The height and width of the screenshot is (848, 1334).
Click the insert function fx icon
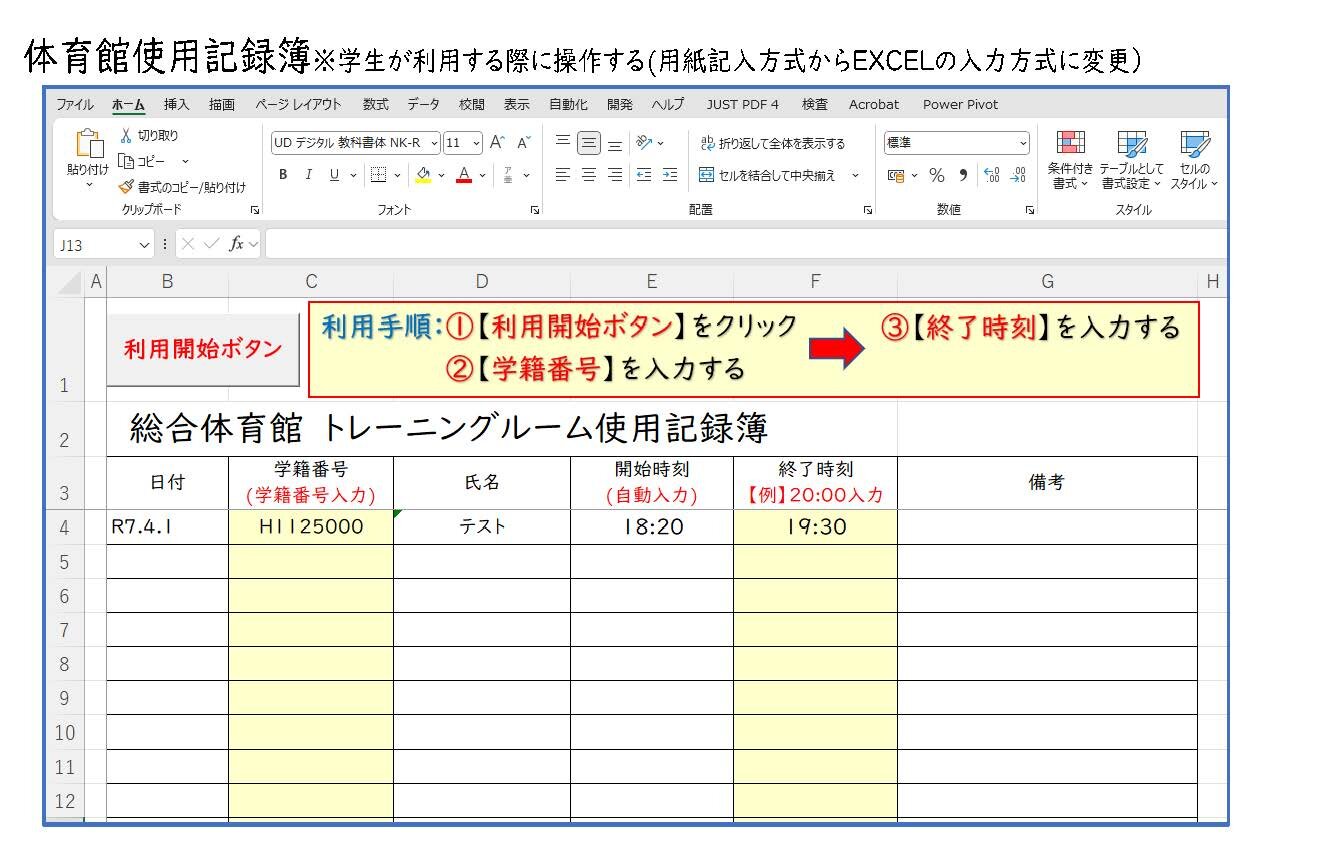(237, 245)
